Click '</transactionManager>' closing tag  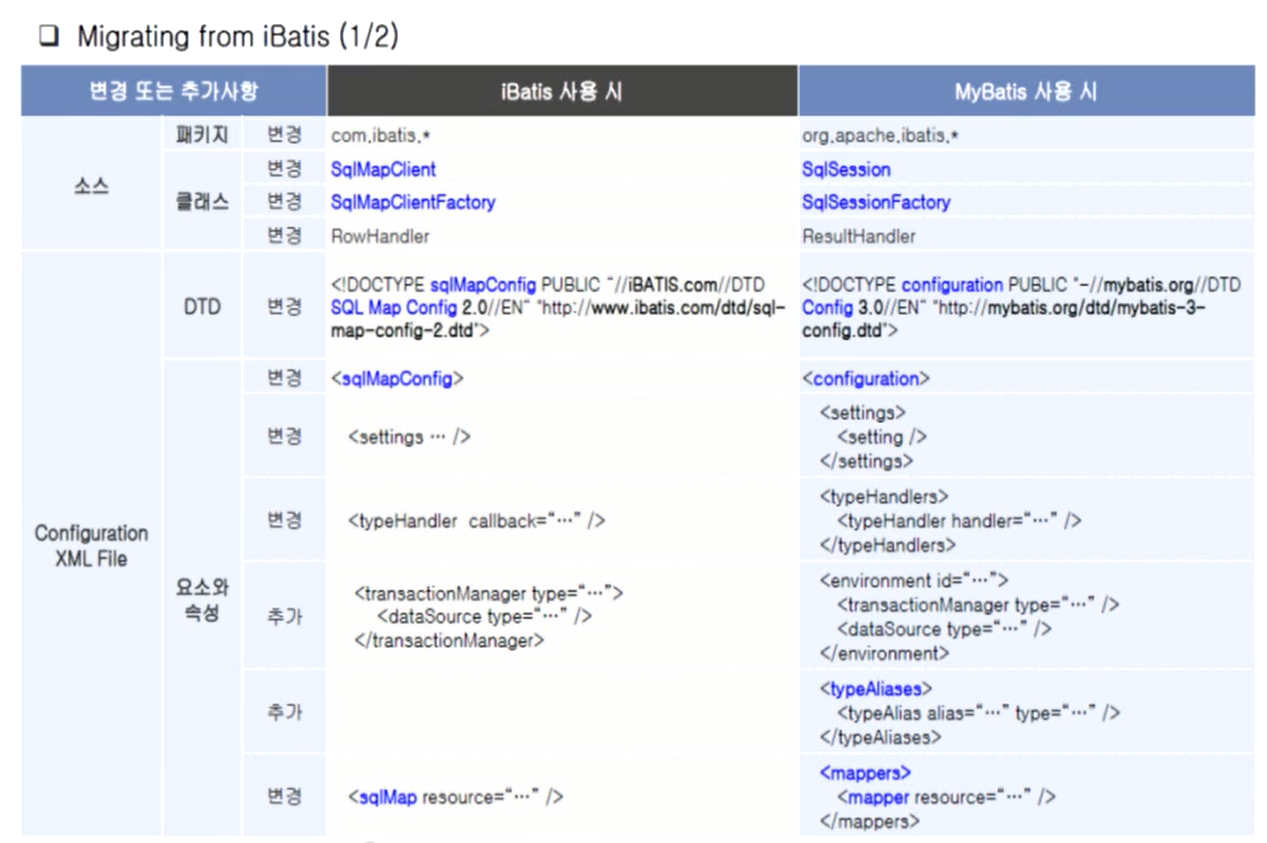[x=449, y=641]
